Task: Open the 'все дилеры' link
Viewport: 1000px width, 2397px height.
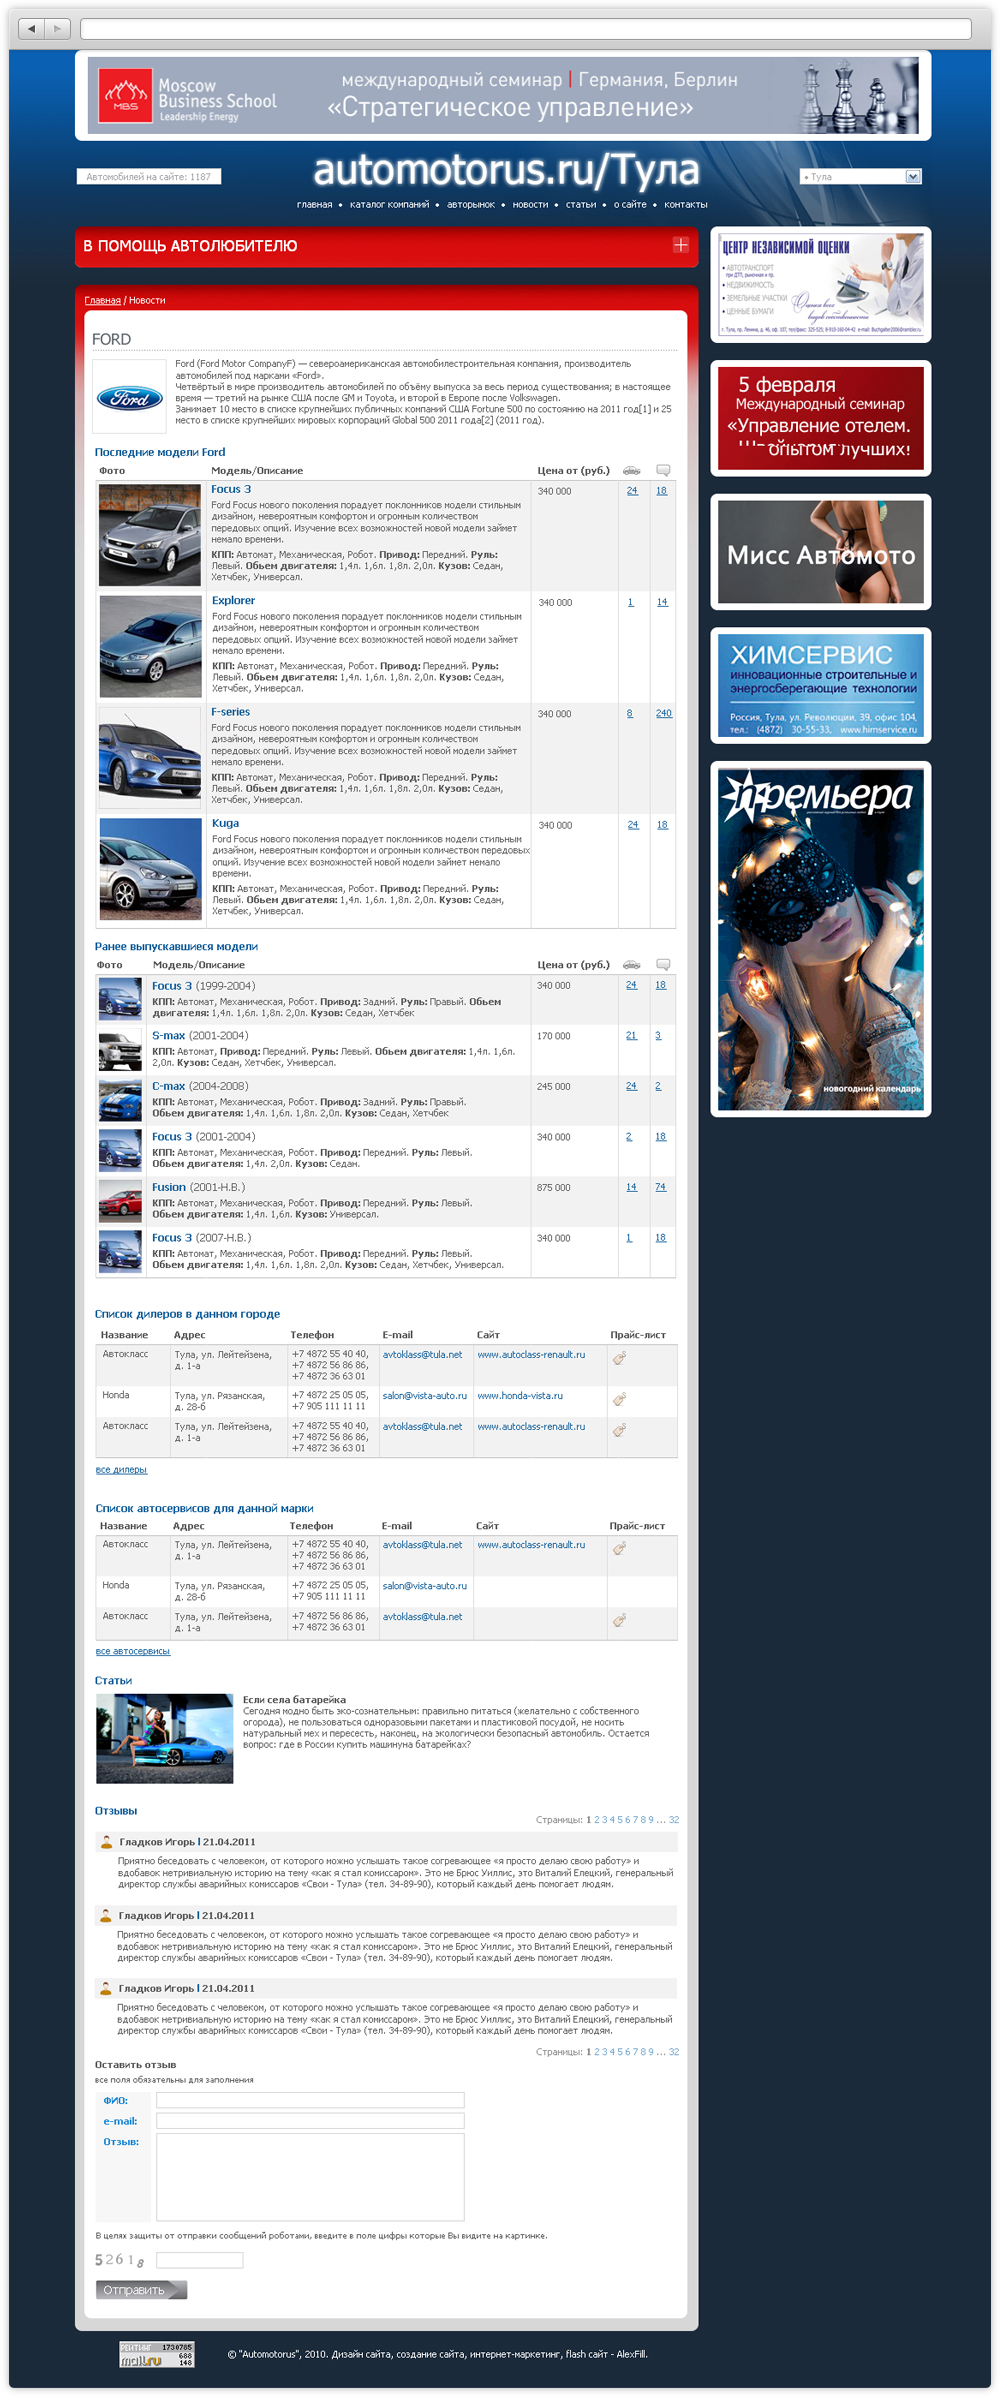Action: pyautogui.click(x=121, y=1470)
